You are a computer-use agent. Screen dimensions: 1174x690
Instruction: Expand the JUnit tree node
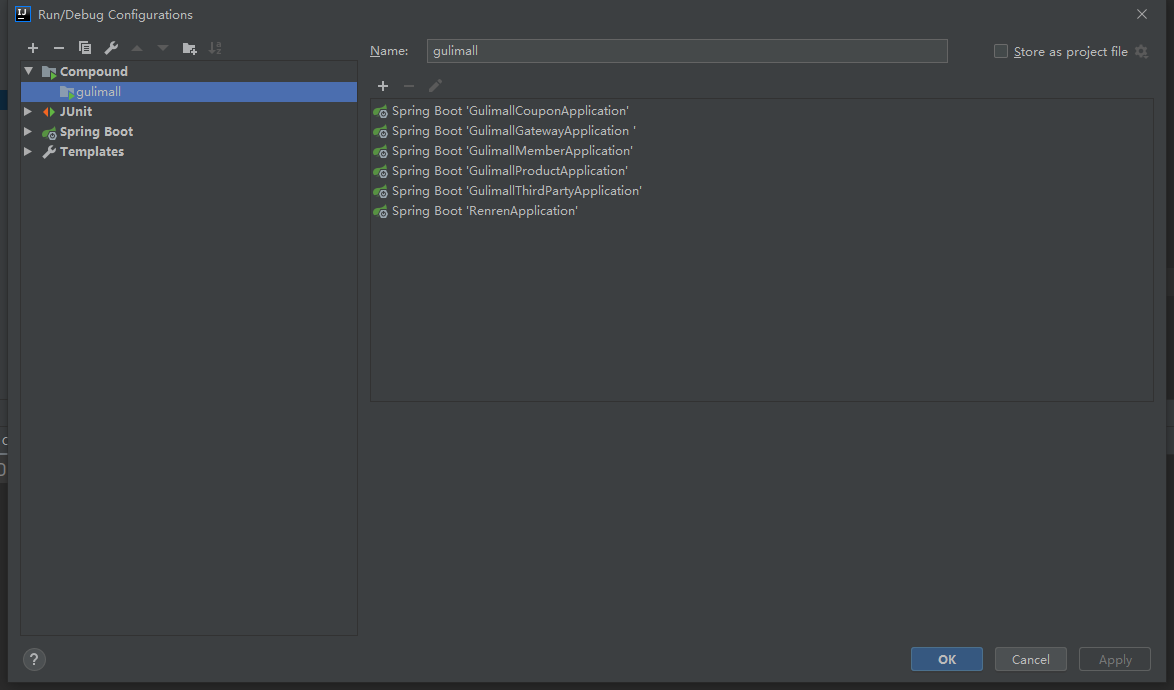coord(28,112)
